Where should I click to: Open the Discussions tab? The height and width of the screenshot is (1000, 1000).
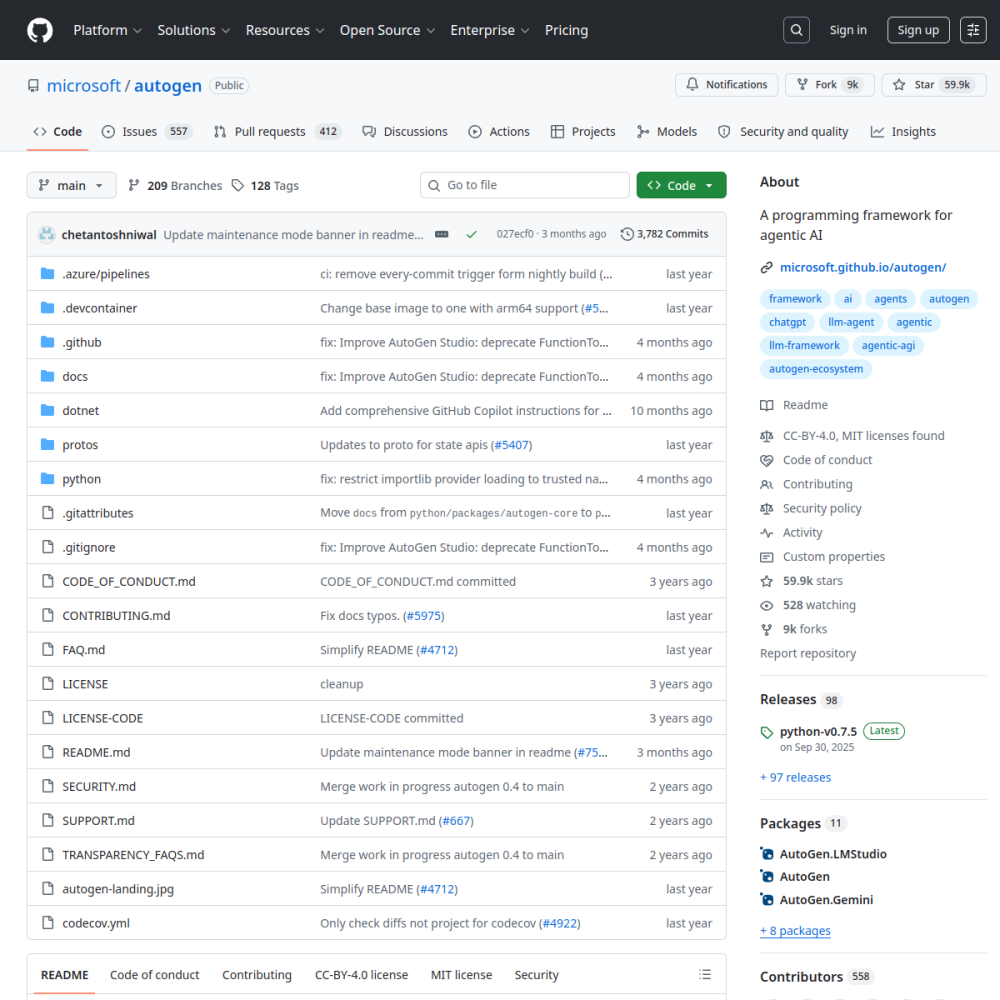tap(404, 131)
